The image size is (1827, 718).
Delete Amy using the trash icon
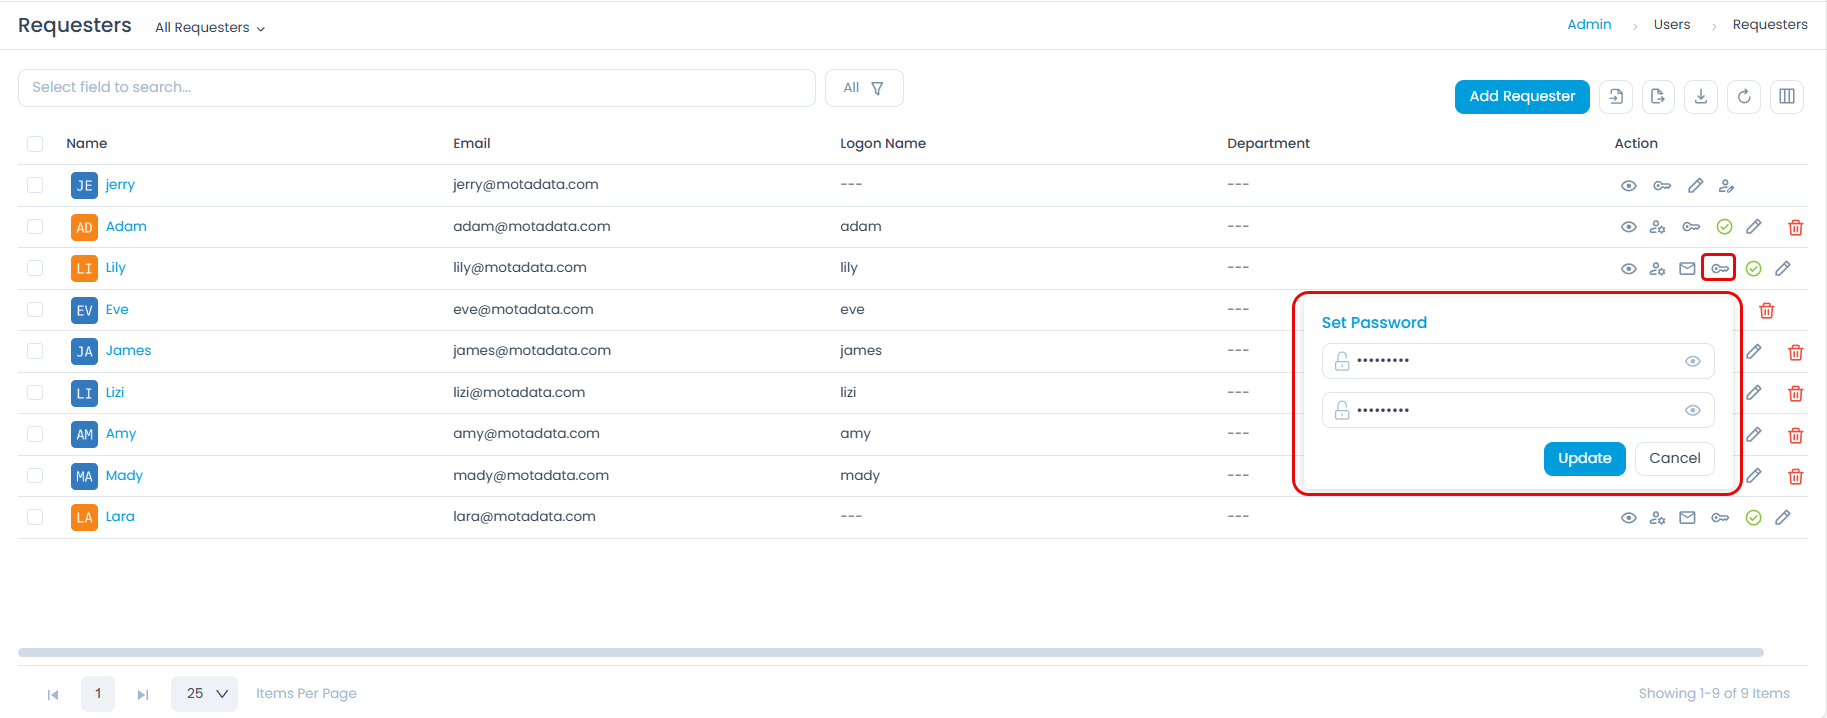click(x=1796, y=436)
